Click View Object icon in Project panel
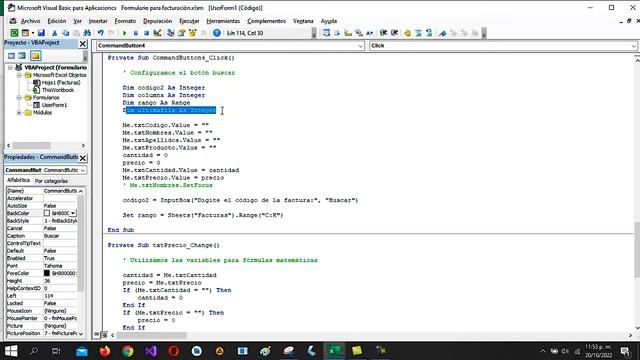Viewport: 640px width, 360px height. click(22, 56)
